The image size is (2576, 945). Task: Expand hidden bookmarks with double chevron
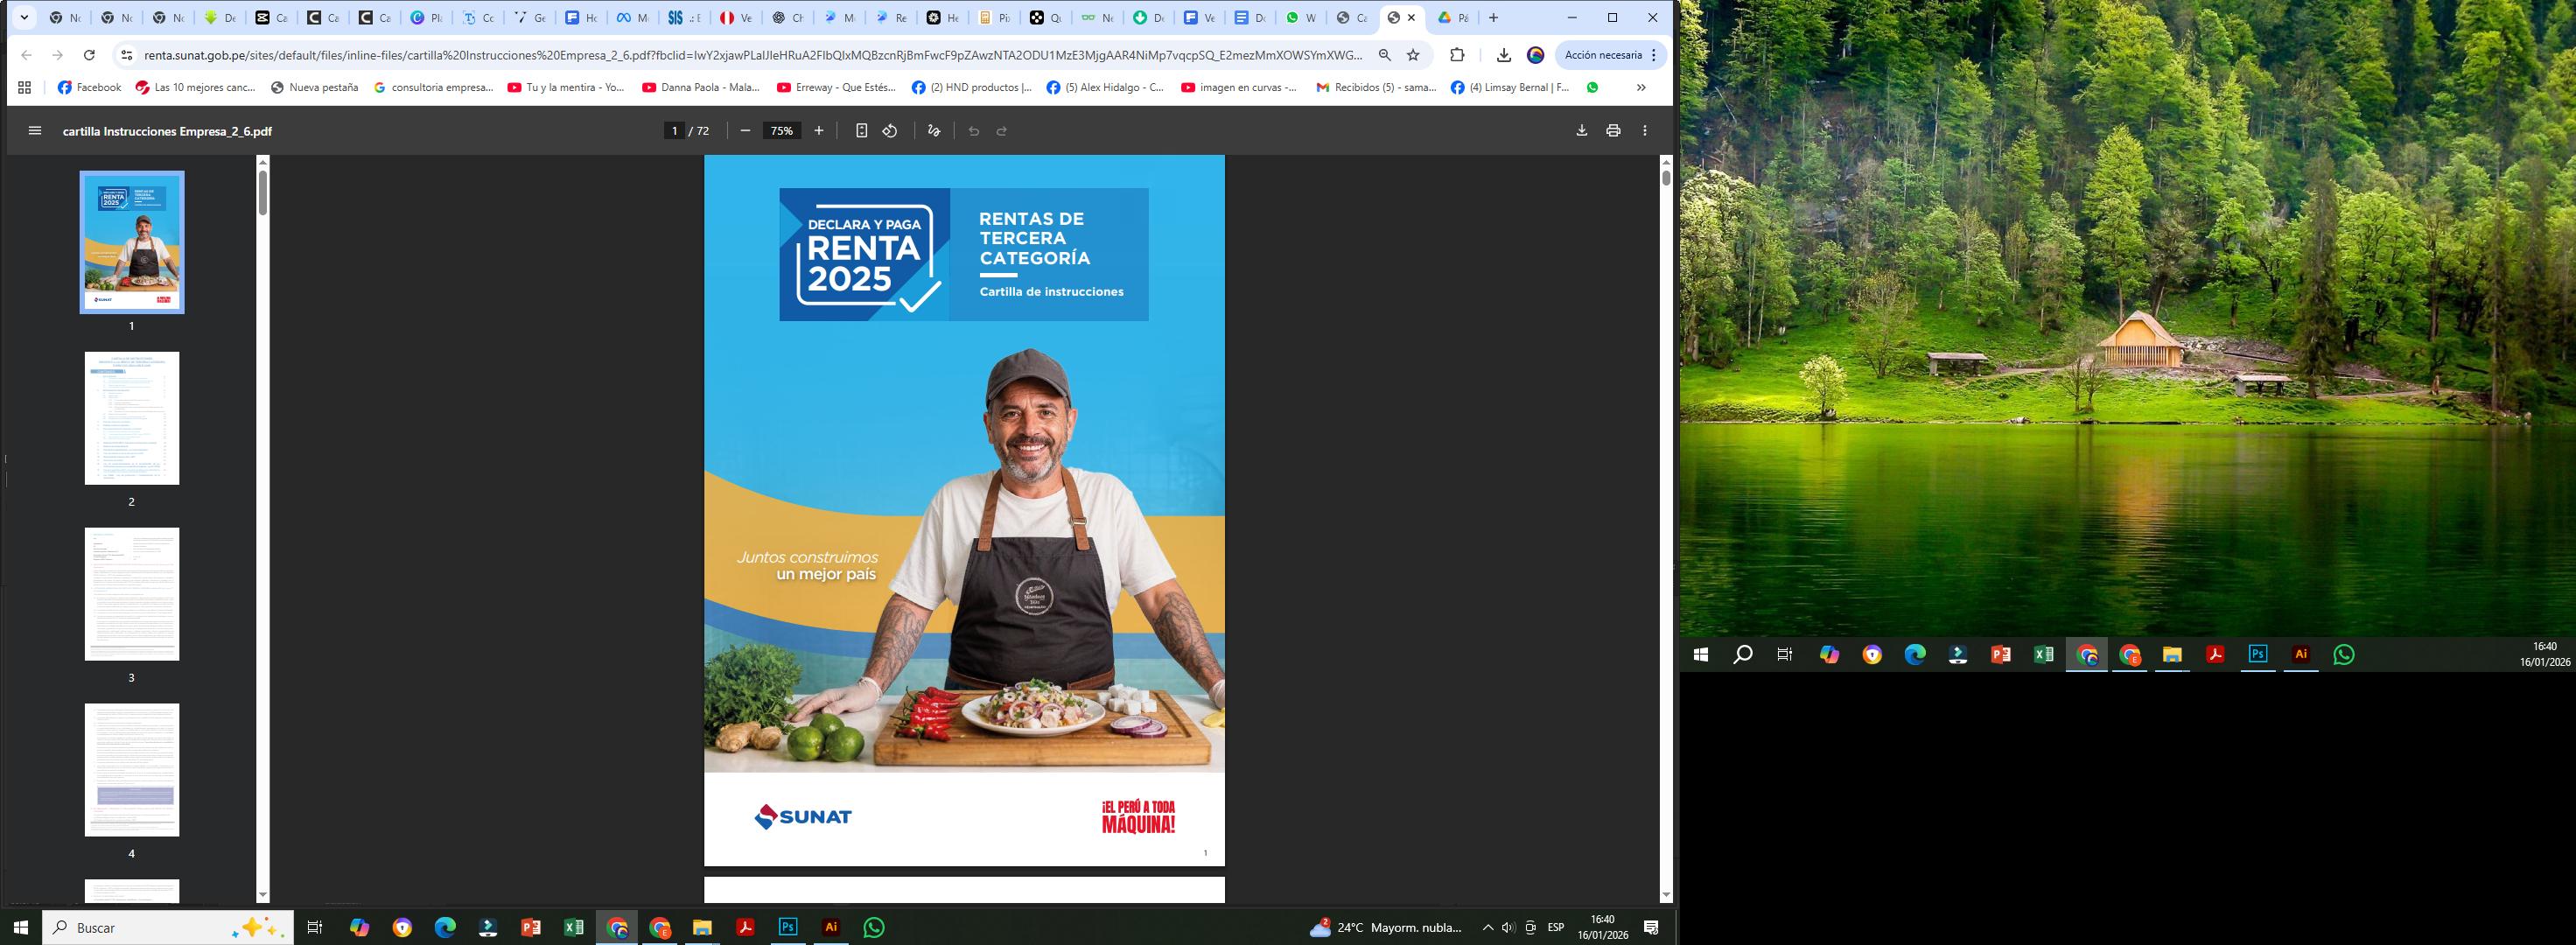1641,88
